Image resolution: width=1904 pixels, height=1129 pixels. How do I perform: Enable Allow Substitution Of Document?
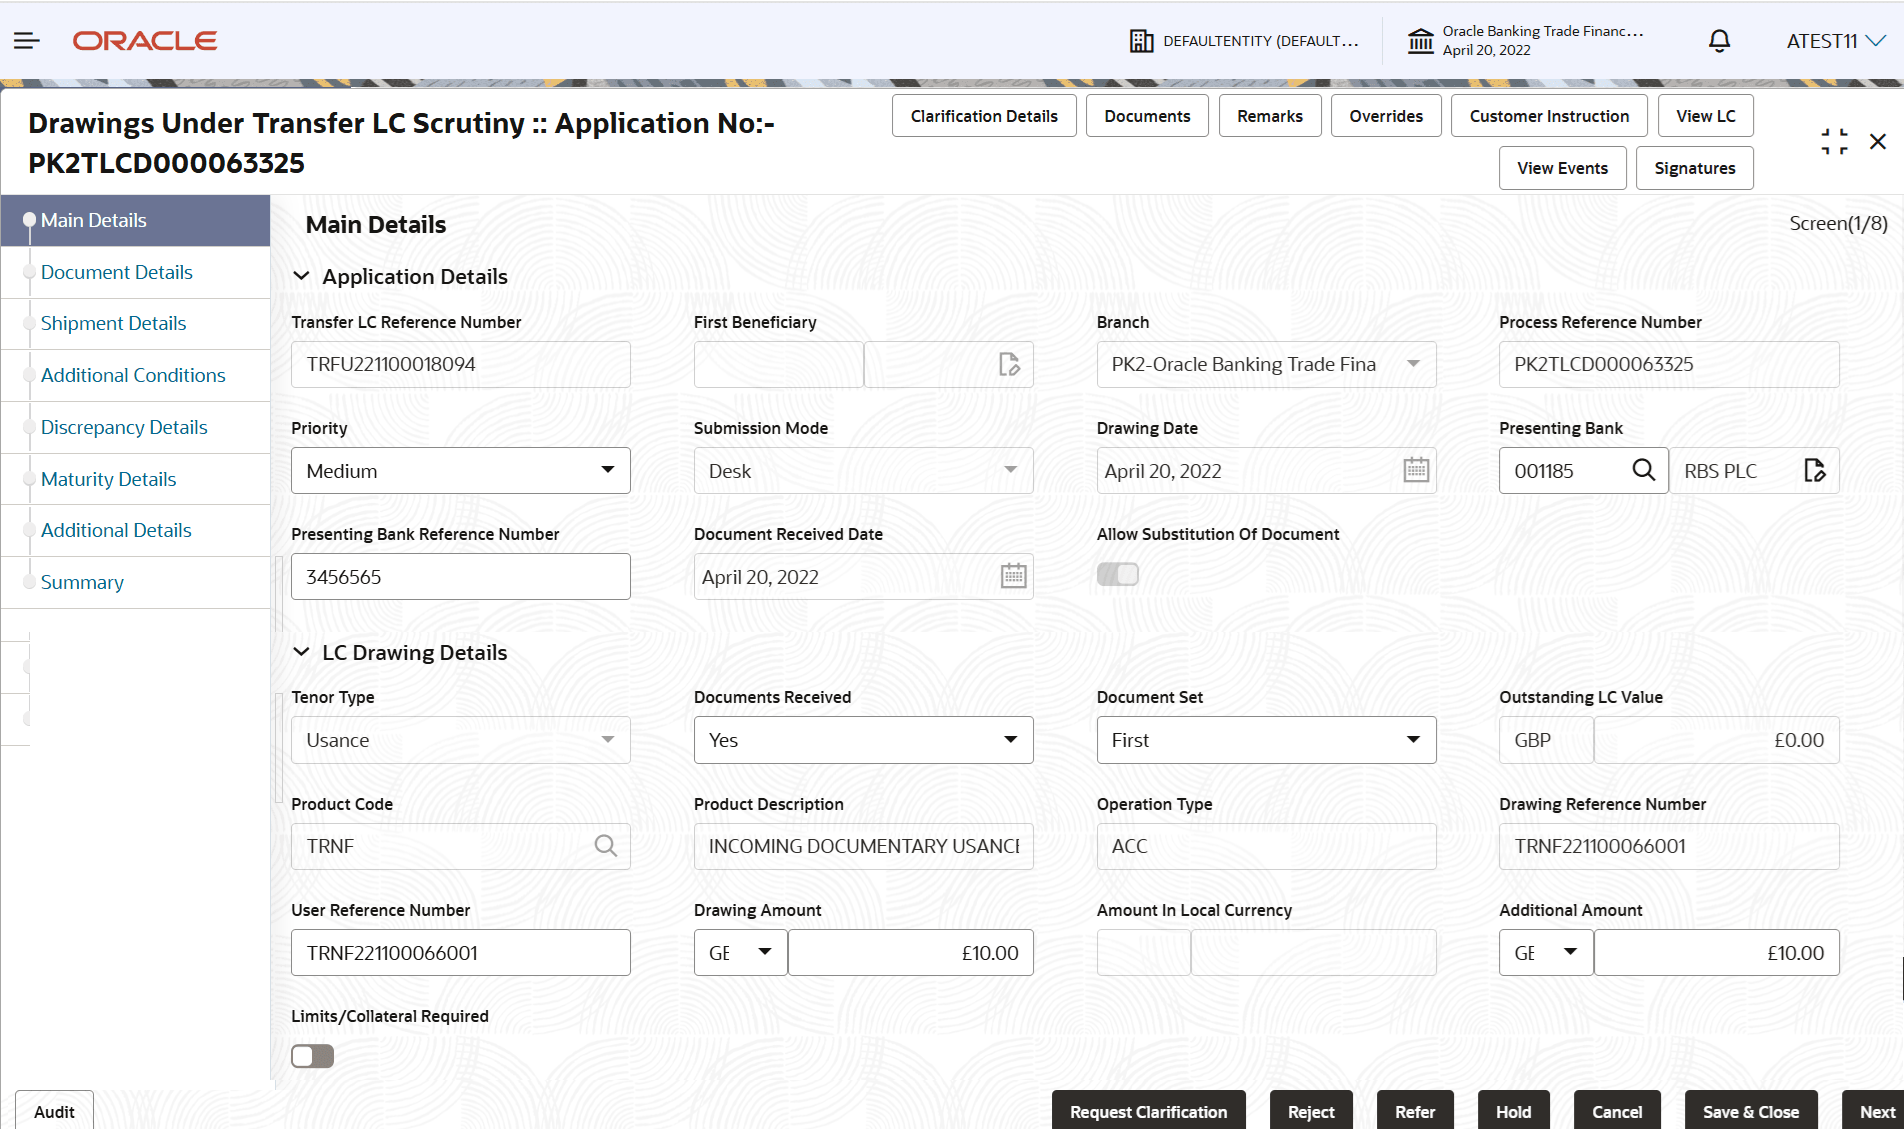click(1117, 573)
